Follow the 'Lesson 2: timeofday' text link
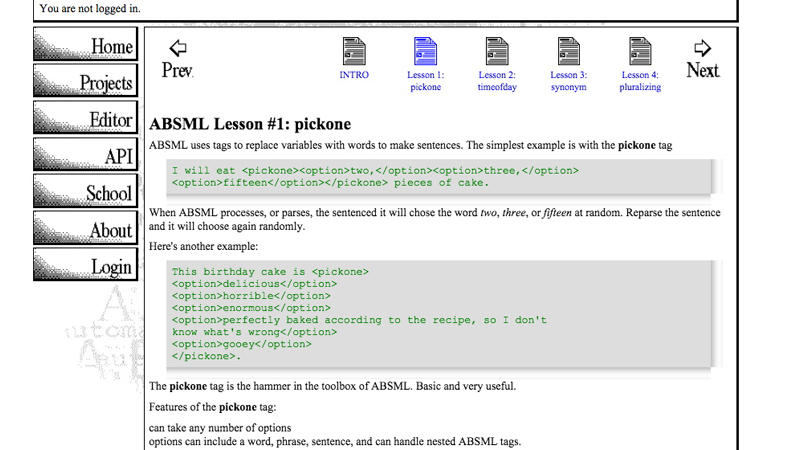 tap(497, 81)
